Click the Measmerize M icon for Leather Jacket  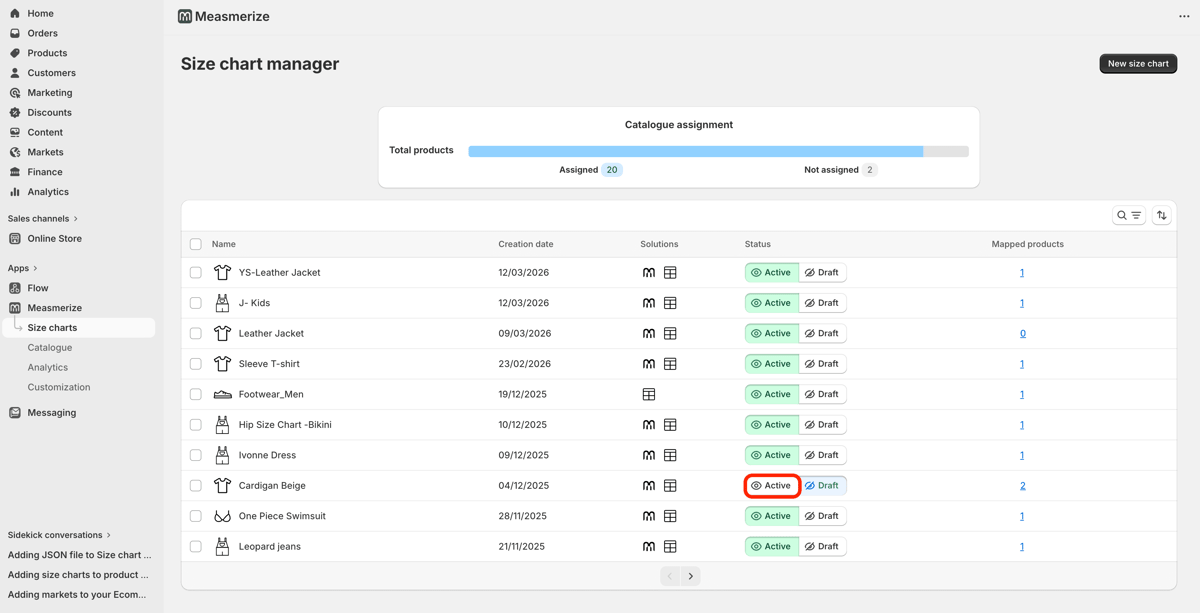tap(649, 334)
